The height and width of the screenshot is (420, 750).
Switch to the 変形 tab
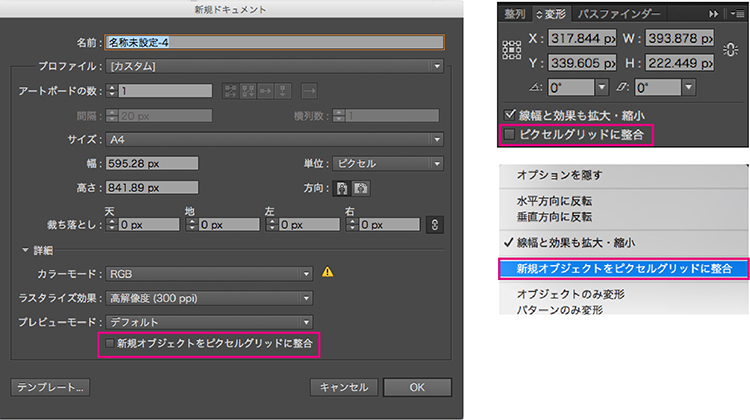click(x=551, y=14)
